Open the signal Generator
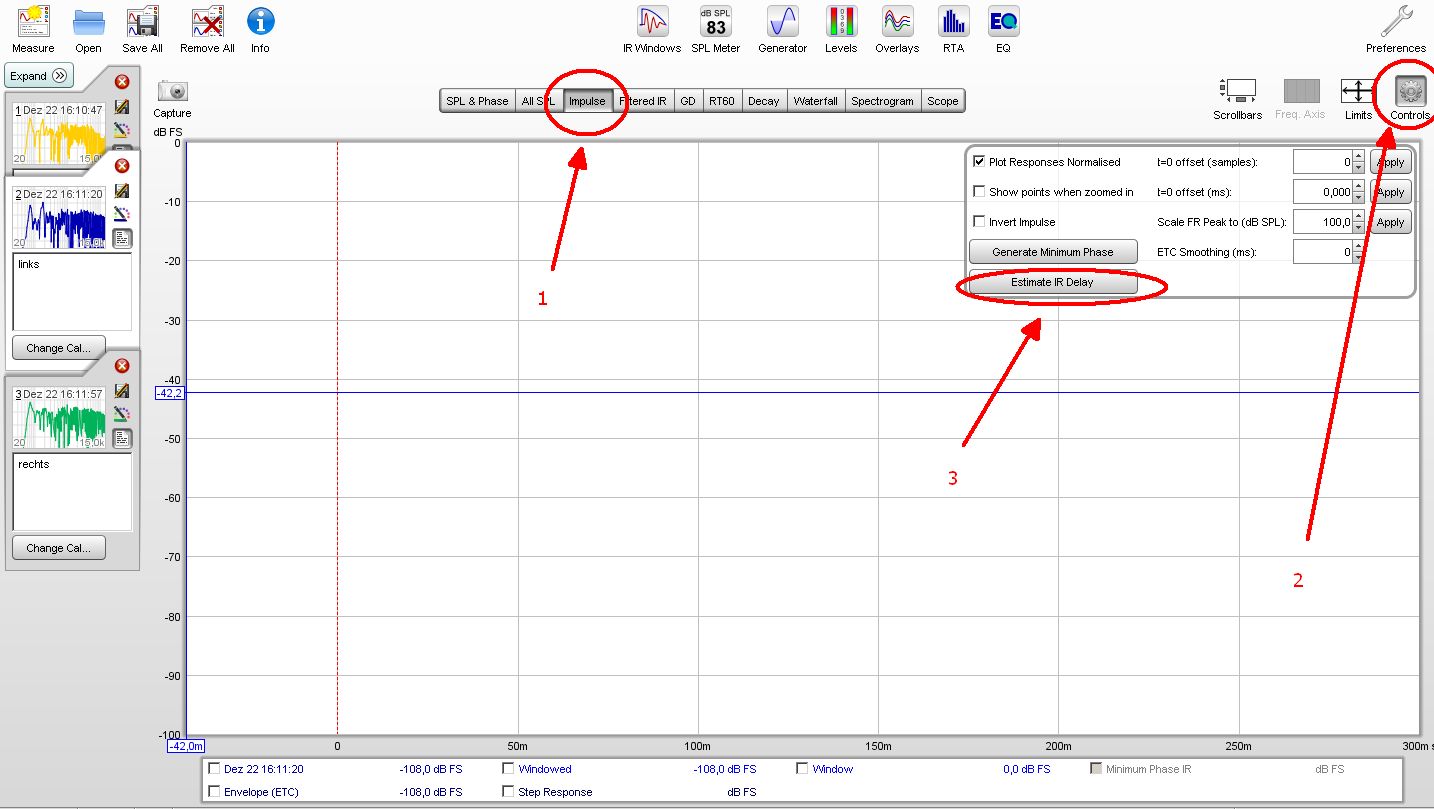This screenshot has height=809, width=1434. [x=782, y=29]
